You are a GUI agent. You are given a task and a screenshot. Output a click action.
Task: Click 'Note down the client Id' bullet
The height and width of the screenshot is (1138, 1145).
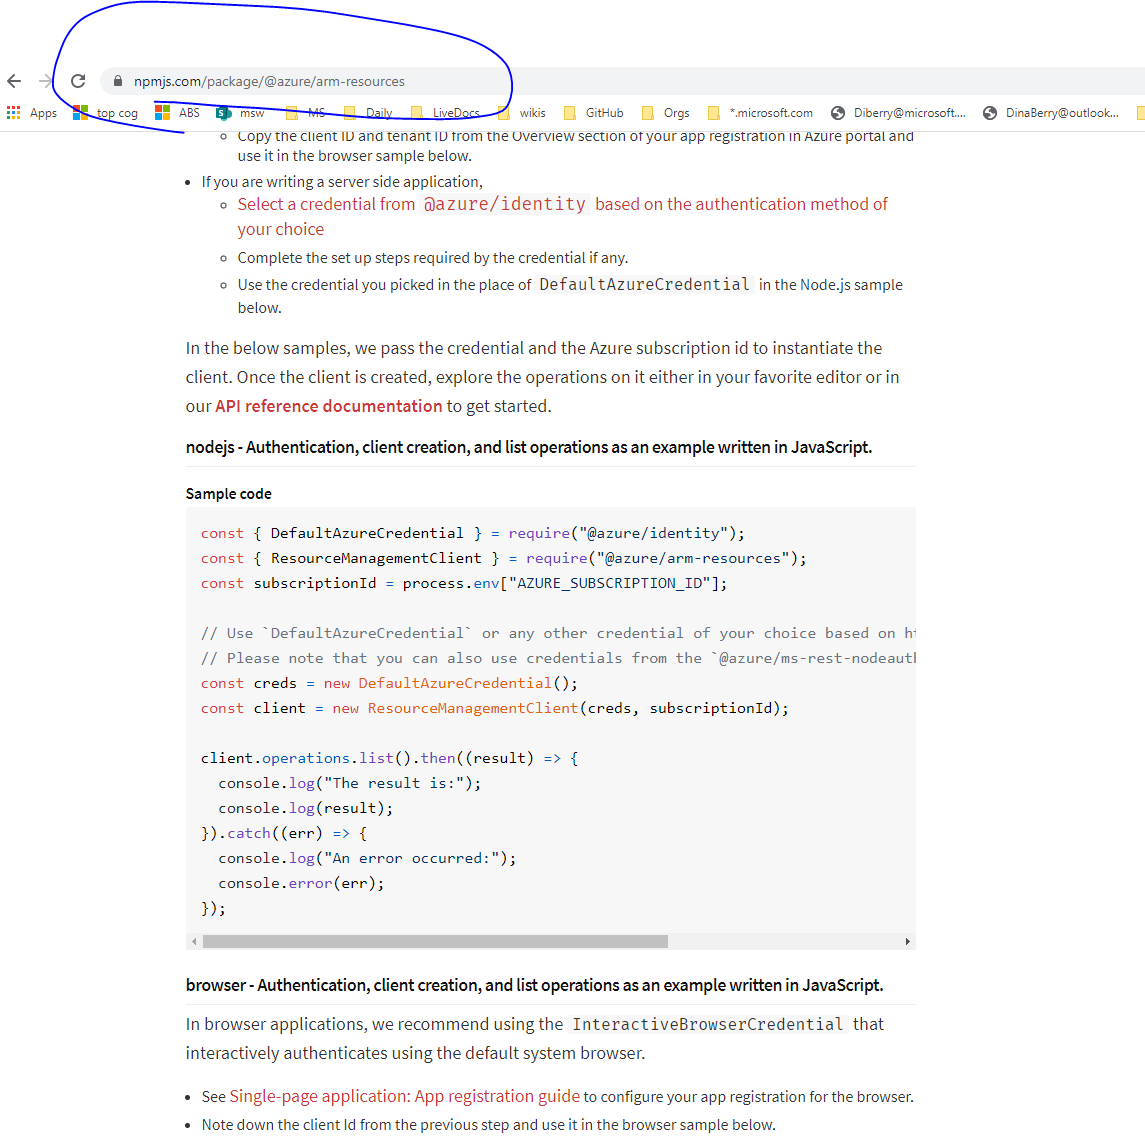[489, 1125]
